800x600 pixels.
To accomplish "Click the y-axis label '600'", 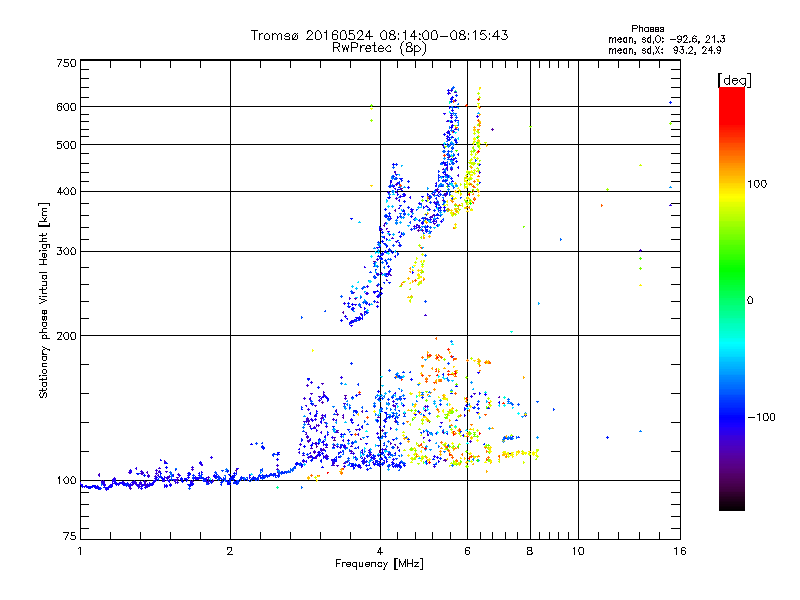I will click(66, 107).
